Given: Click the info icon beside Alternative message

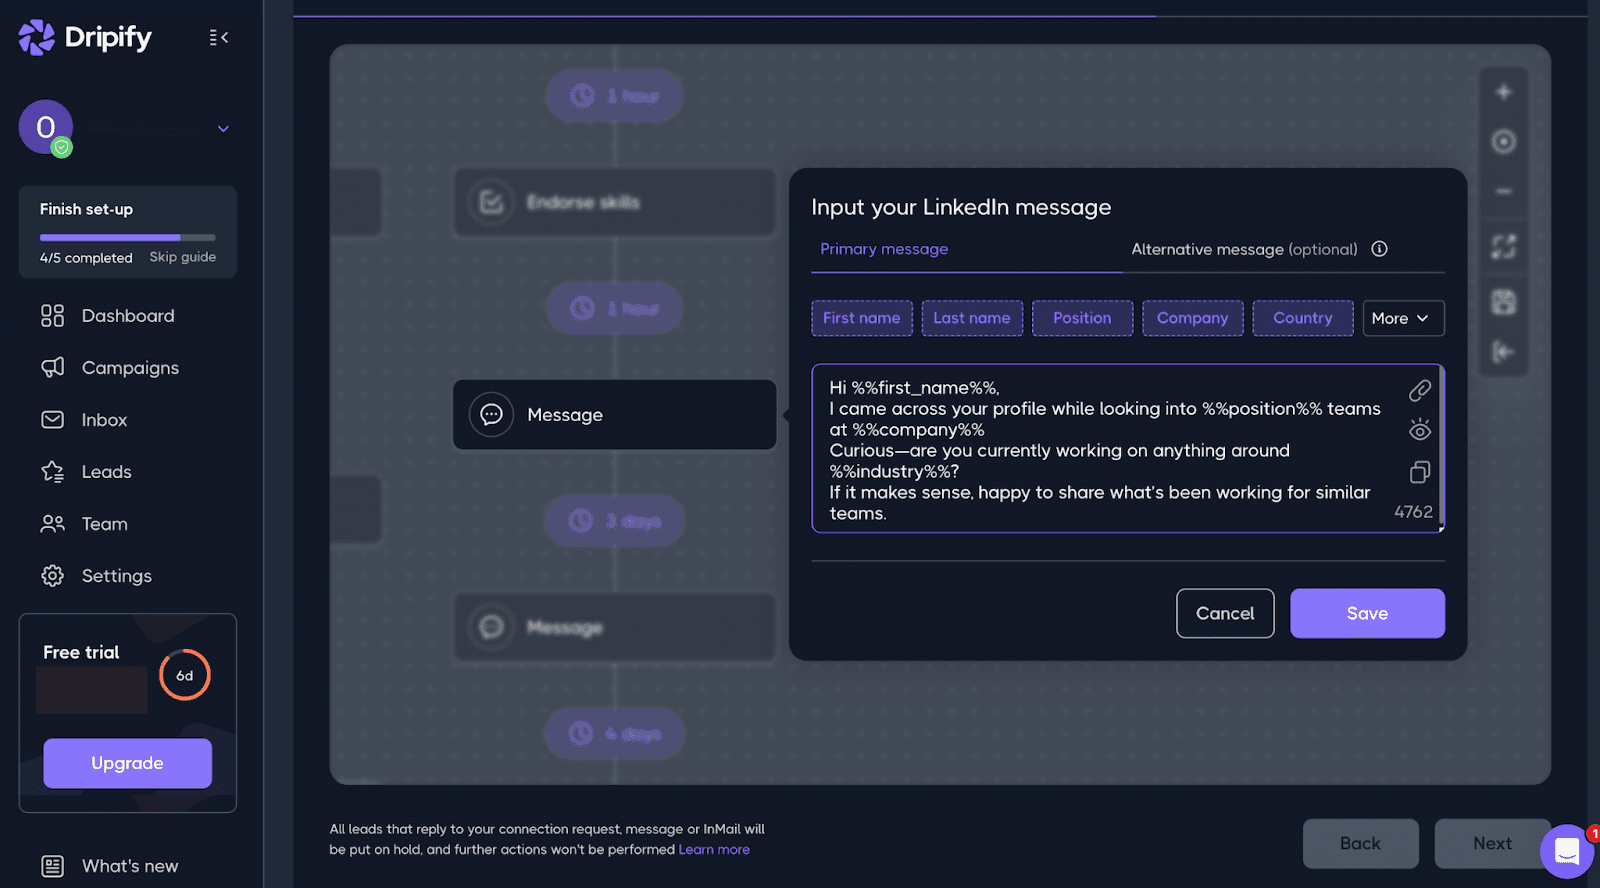Looking at the screenshot, I should point(1379,249).
